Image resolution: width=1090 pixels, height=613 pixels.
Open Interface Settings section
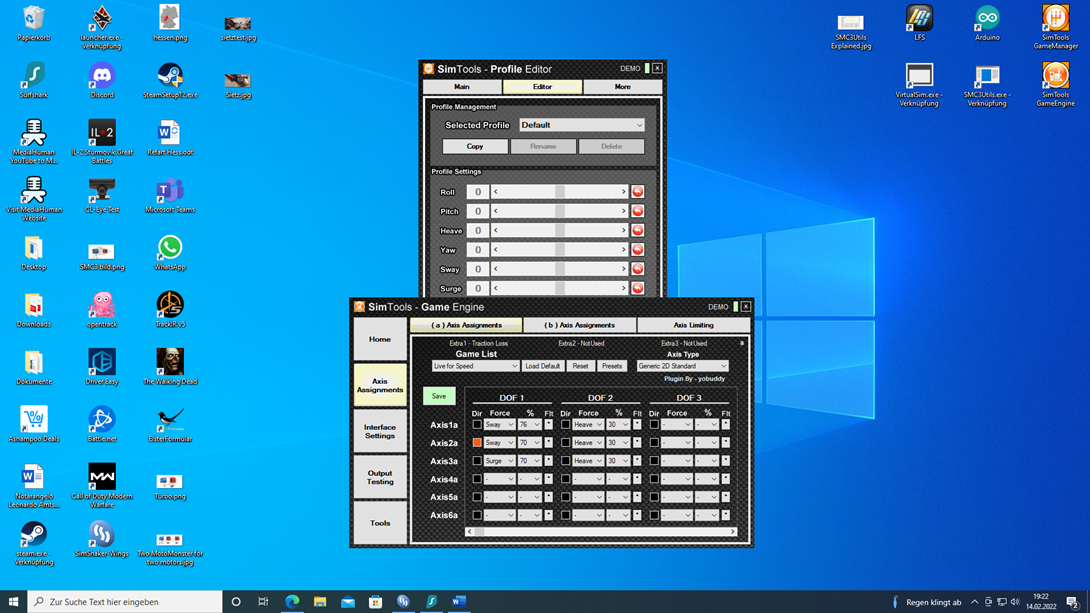pyautogui.click(x=380, y=432)
